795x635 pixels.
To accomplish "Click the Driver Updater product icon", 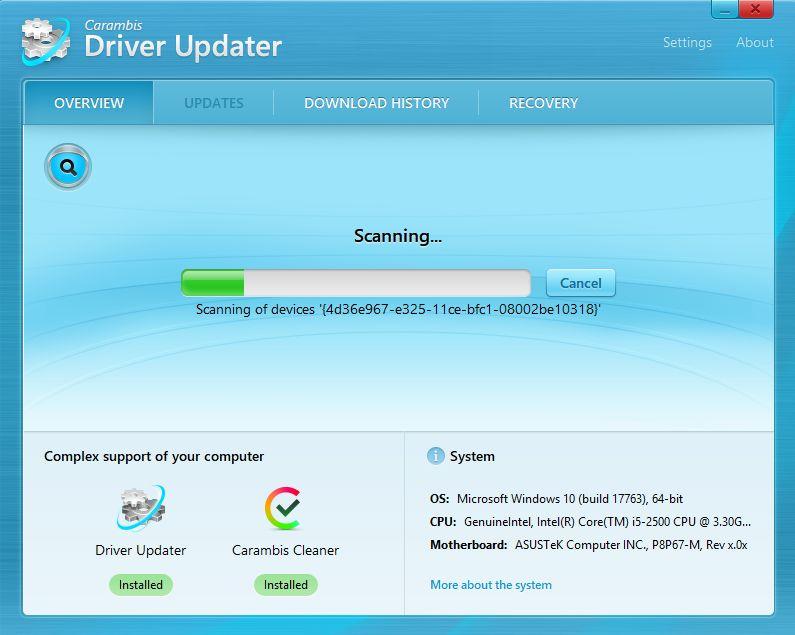I will (140, 508).
